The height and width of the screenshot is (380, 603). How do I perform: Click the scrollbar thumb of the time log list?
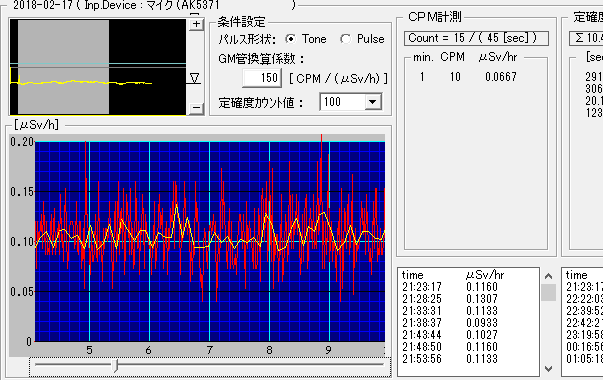pos(549,292)
